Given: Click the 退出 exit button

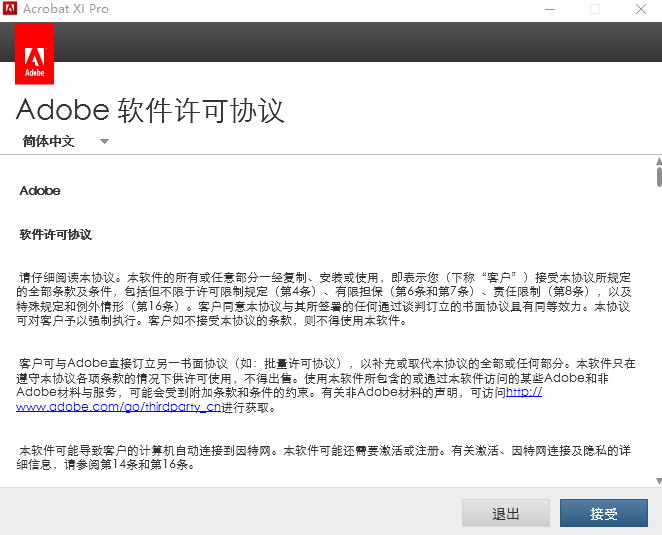Looking at the screenshot, I should point(506,513).
